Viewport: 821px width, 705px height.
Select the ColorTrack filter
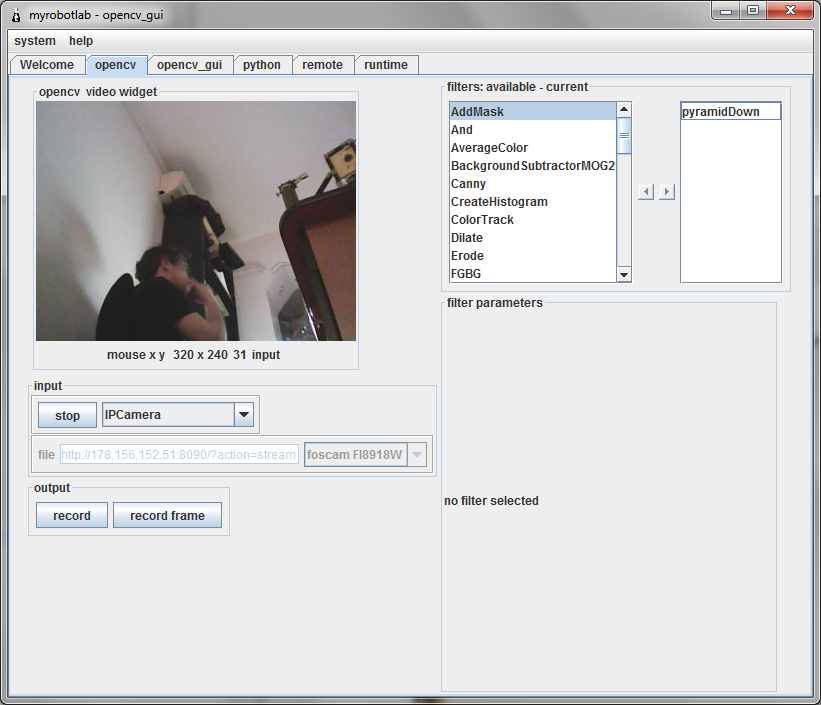[x=533, y=219]
